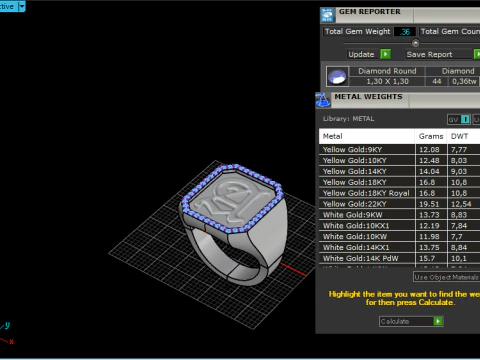Click the 19.51 grams value
Image resolution: width=480 pixels, height=360 pixels.
click(x=429, y=204)
